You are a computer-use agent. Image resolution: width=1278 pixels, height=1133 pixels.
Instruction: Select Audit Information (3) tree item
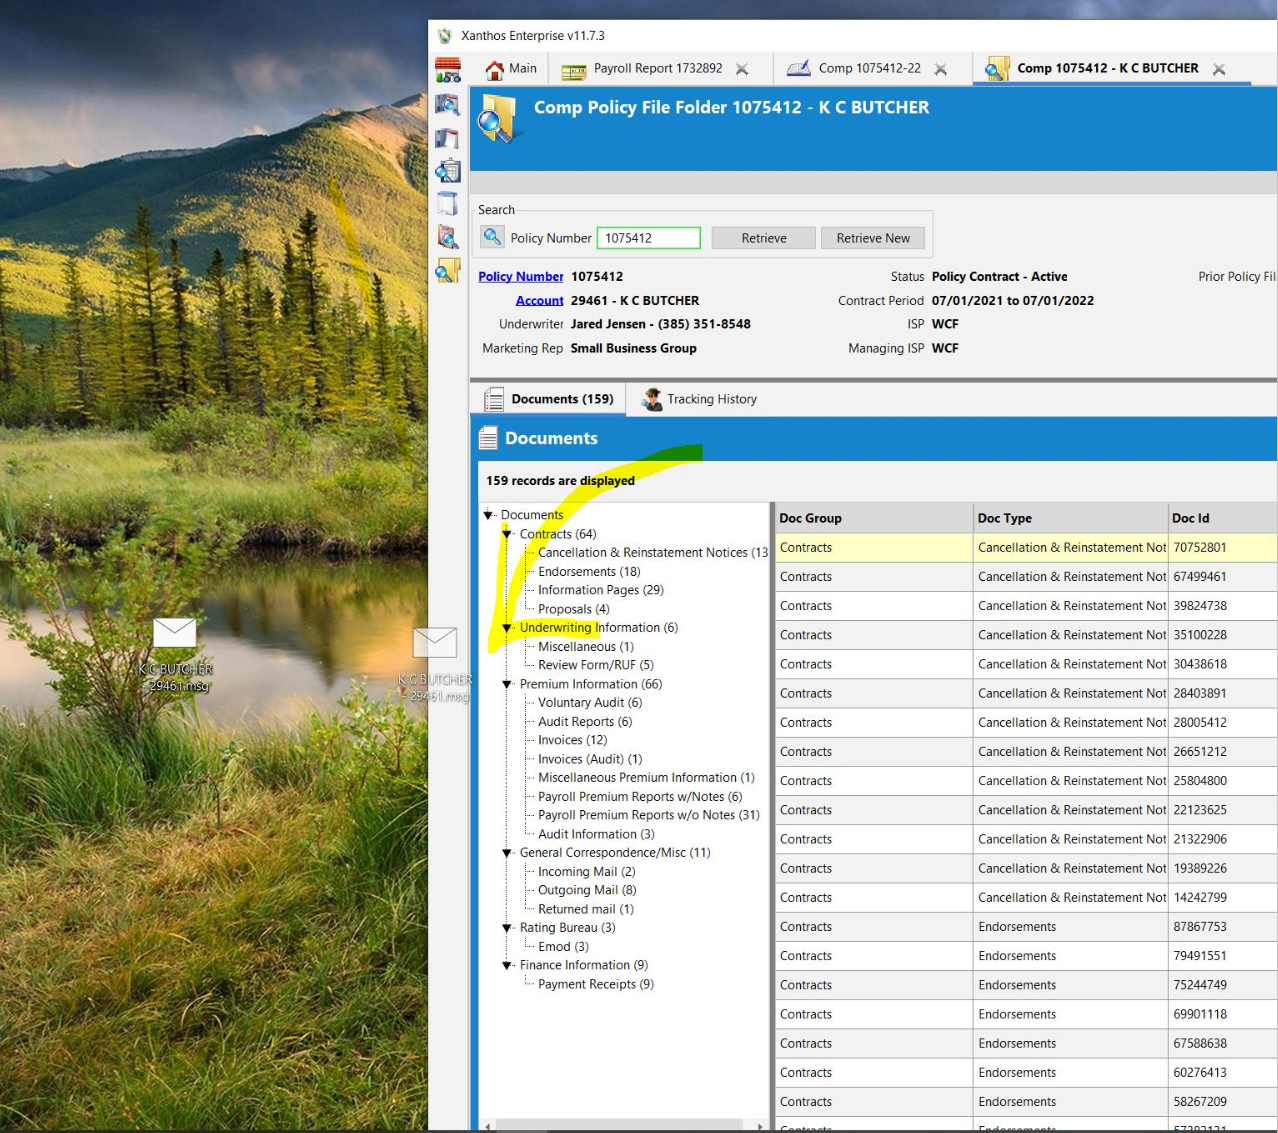(596, 834)
